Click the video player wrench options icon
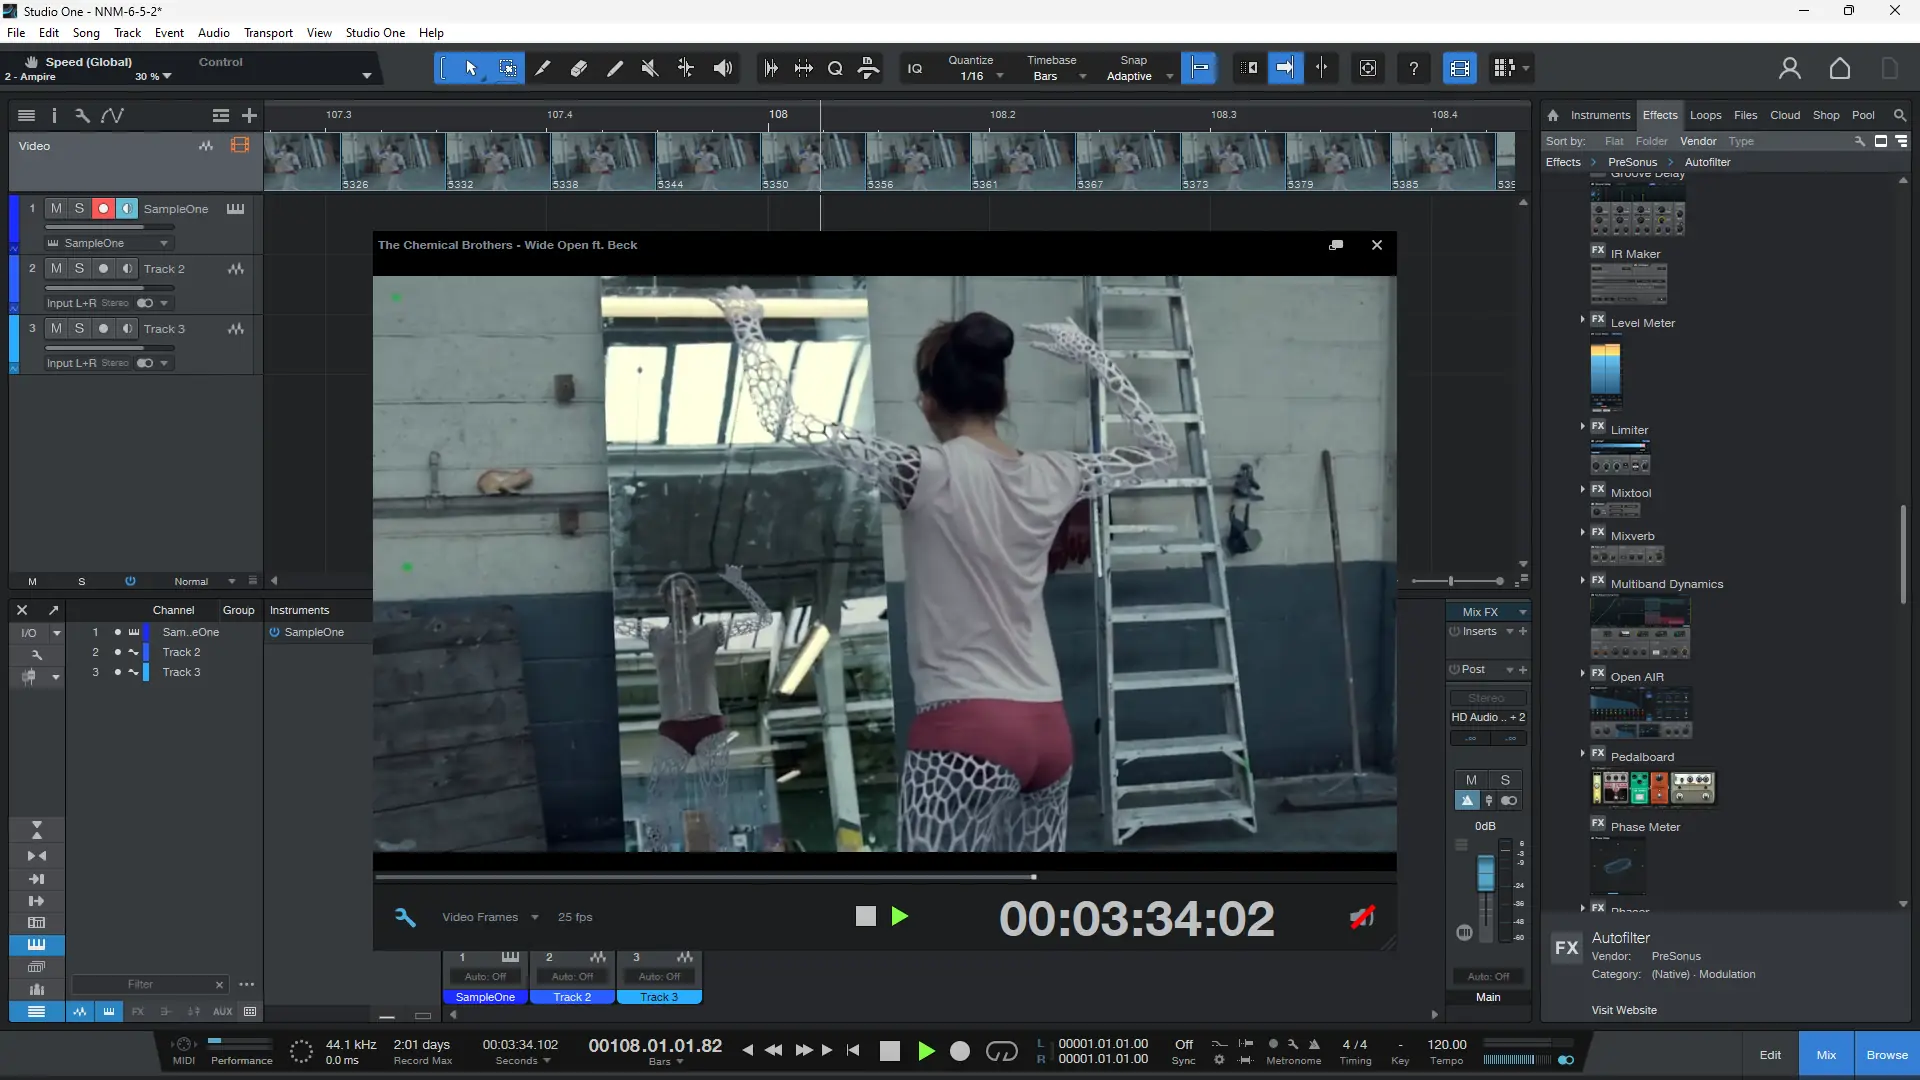Image resolution: width=1920 pixels, height=1080 pixels. (405, 917)
